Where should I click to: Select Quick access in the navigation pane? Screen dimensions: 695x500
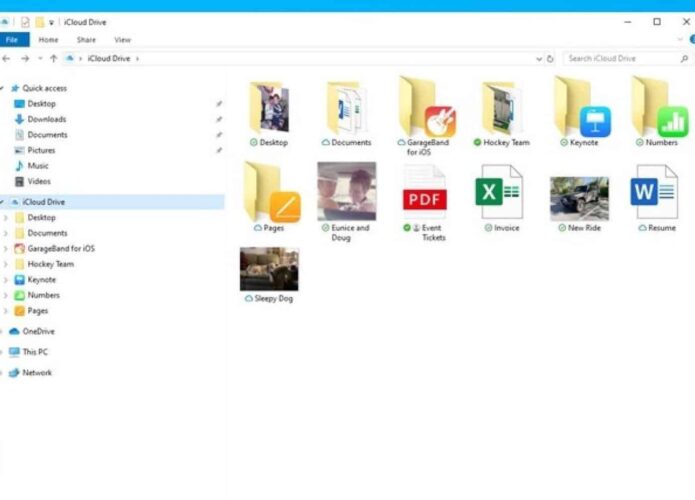[44, 88]
